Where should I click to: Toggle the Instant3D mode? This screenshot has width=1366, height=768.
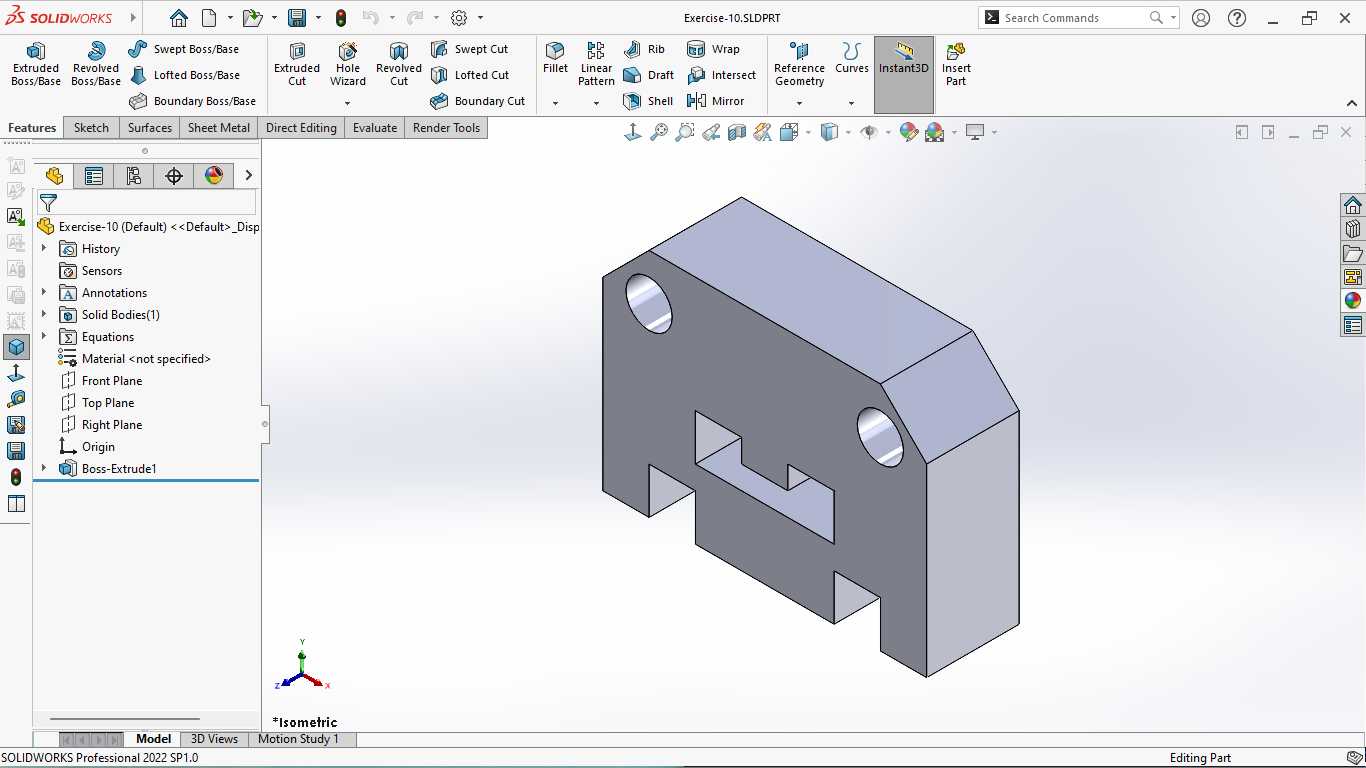tap(904, 75)
